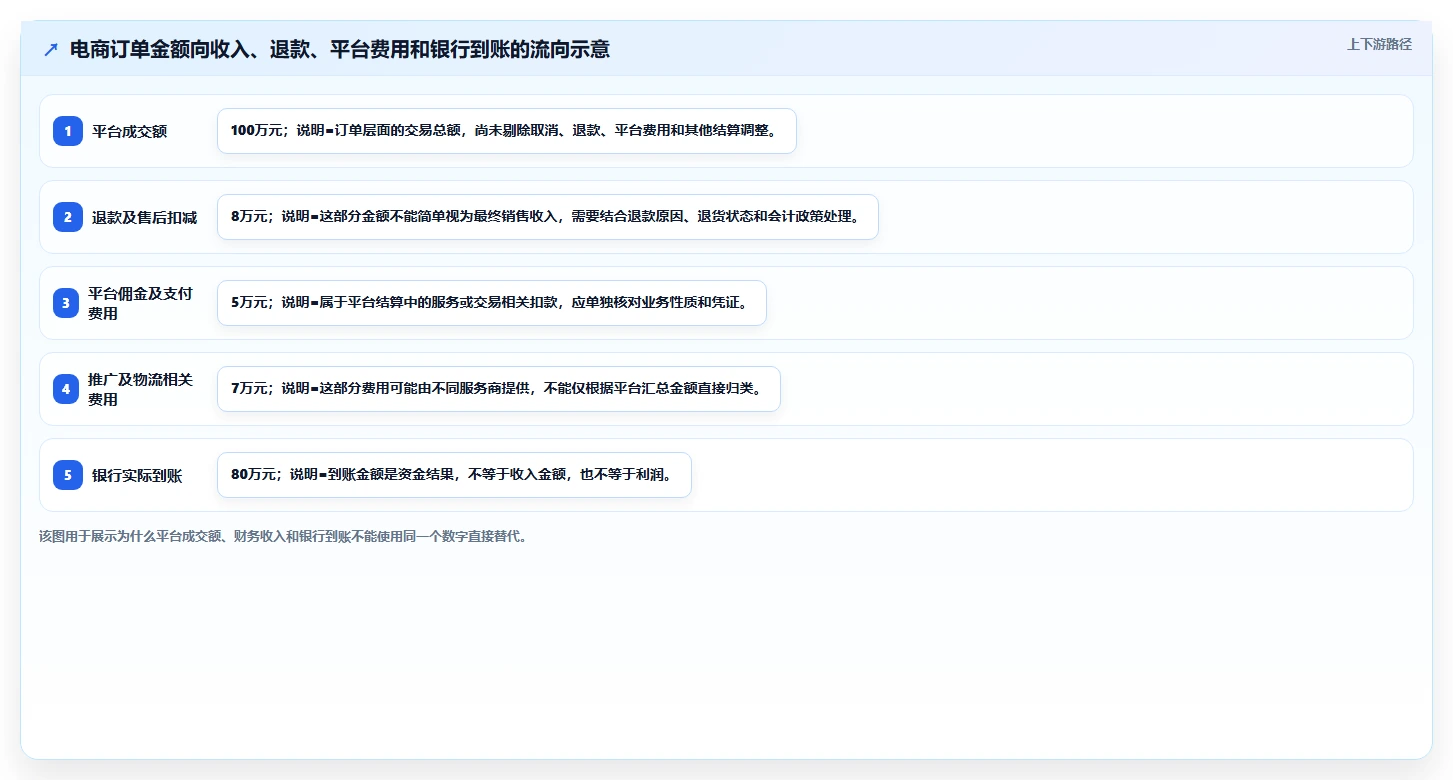1453x780 pixels.
Task: Click the 平台佣金及支付费用 label
Action: [x=140, y=303]
